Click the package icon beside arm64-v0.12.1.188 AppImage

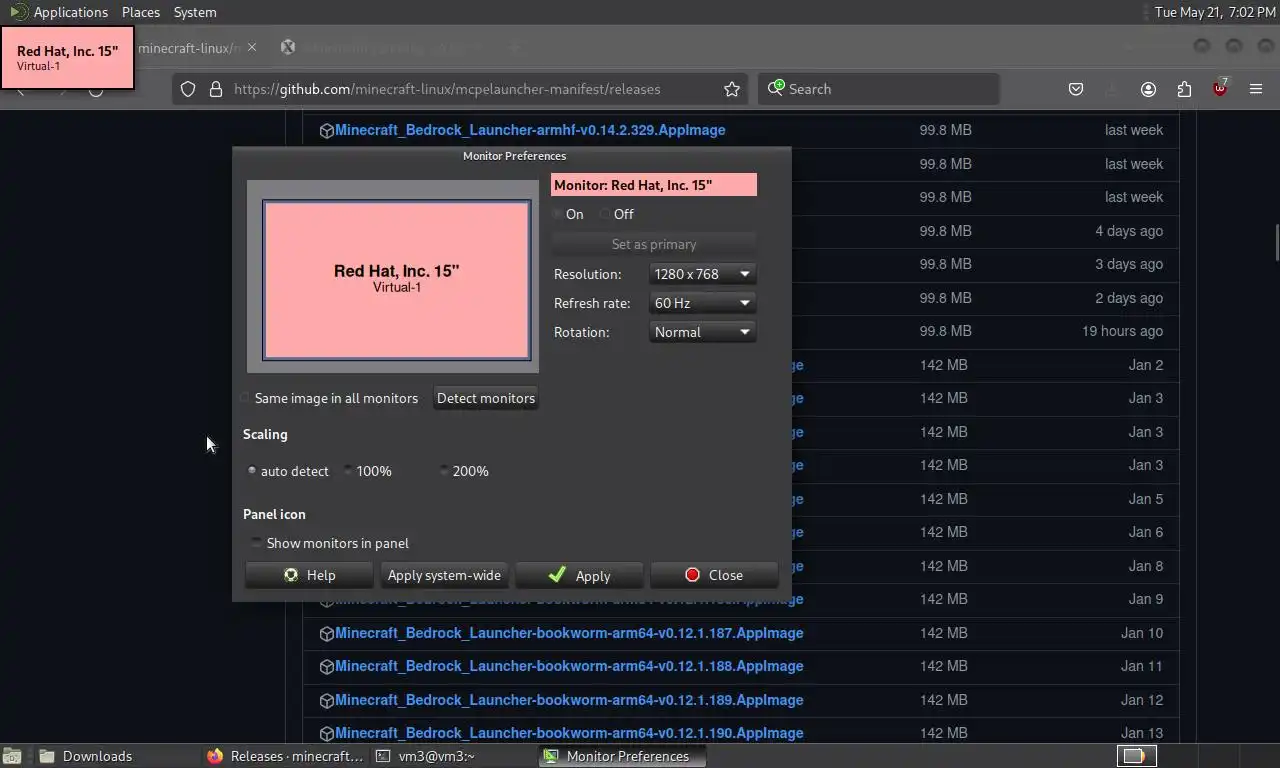[x=326, y=667]
